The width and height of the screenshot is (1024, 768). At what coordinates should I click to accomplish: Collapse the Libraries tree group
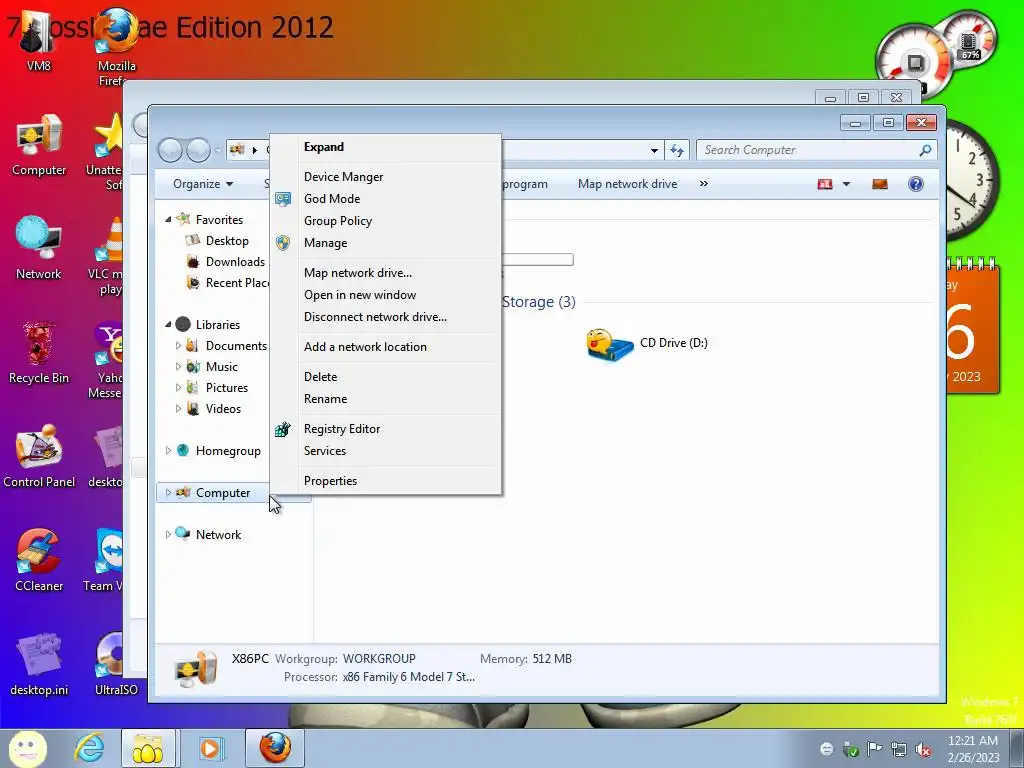point(168,325)
